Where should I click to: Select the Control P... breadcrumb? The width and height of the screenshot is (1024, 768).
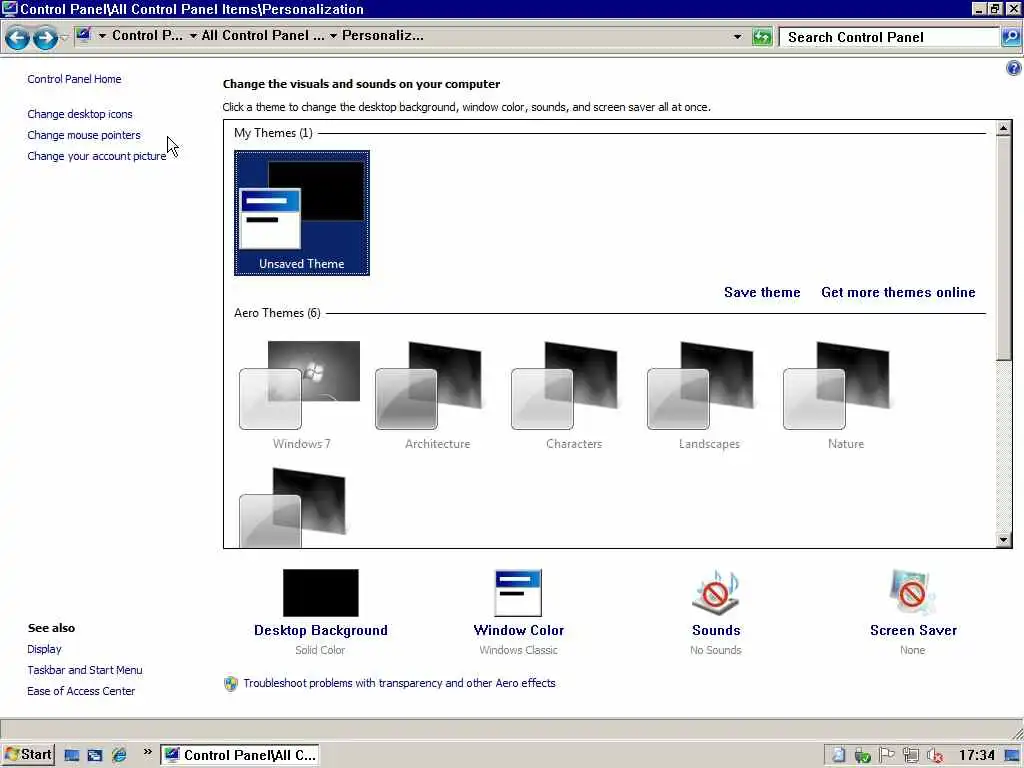click(x=148, y=35)
